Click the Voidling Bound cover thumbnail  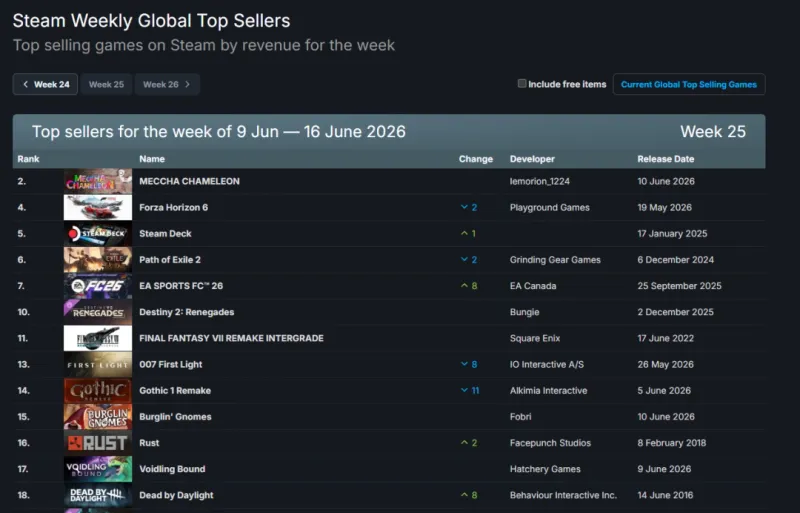(x=97, y=469)
